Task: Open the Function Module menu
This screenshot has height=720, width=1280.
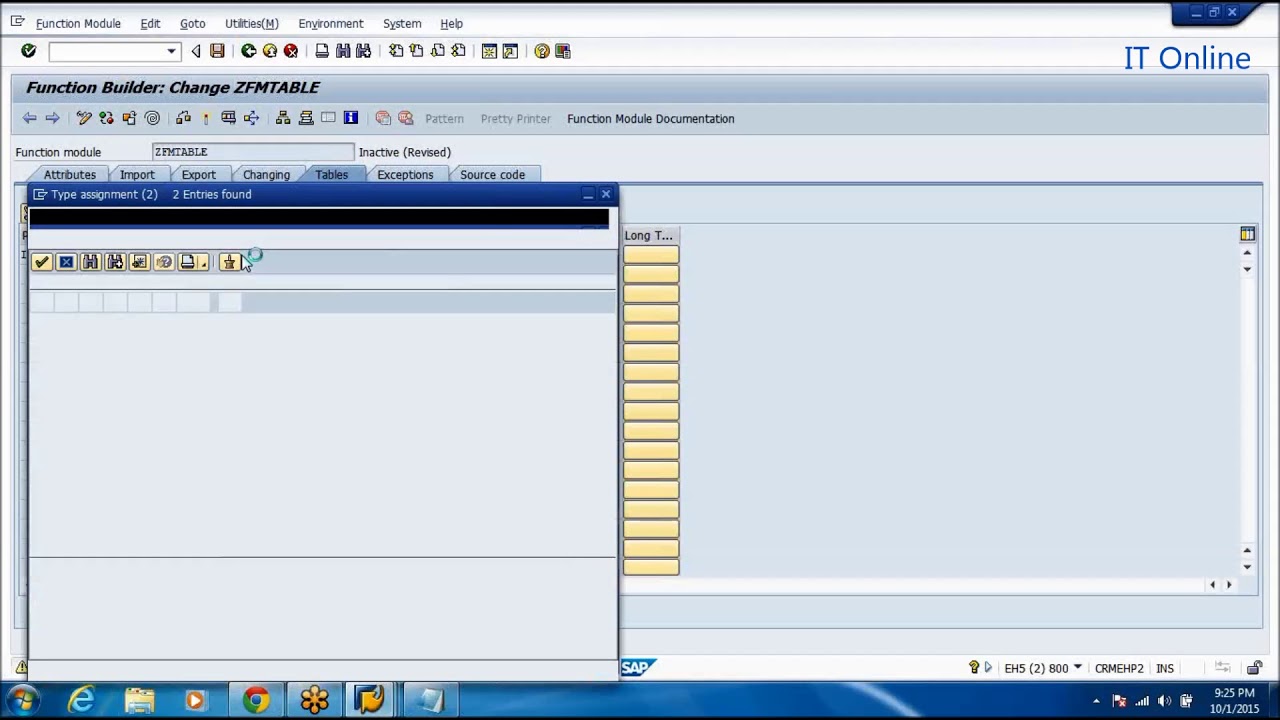Action: coord(78,23)
